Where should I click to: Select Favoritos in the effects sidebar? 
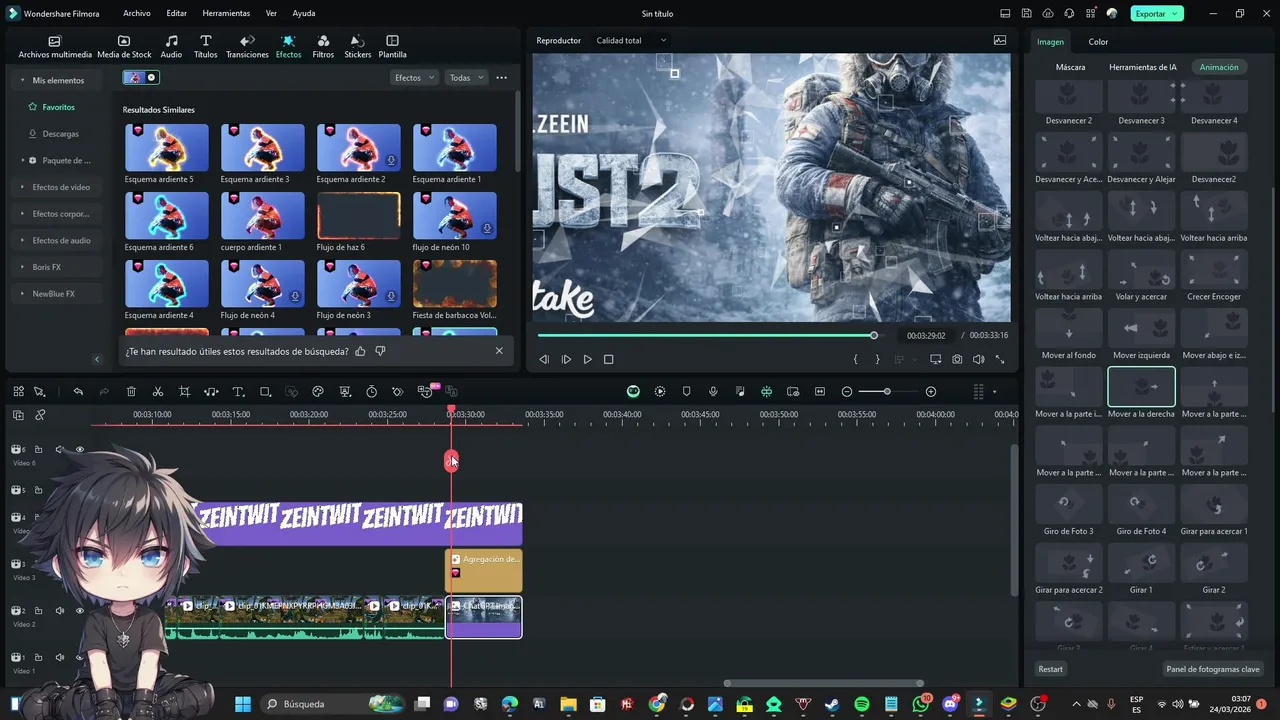coord(58,107)
